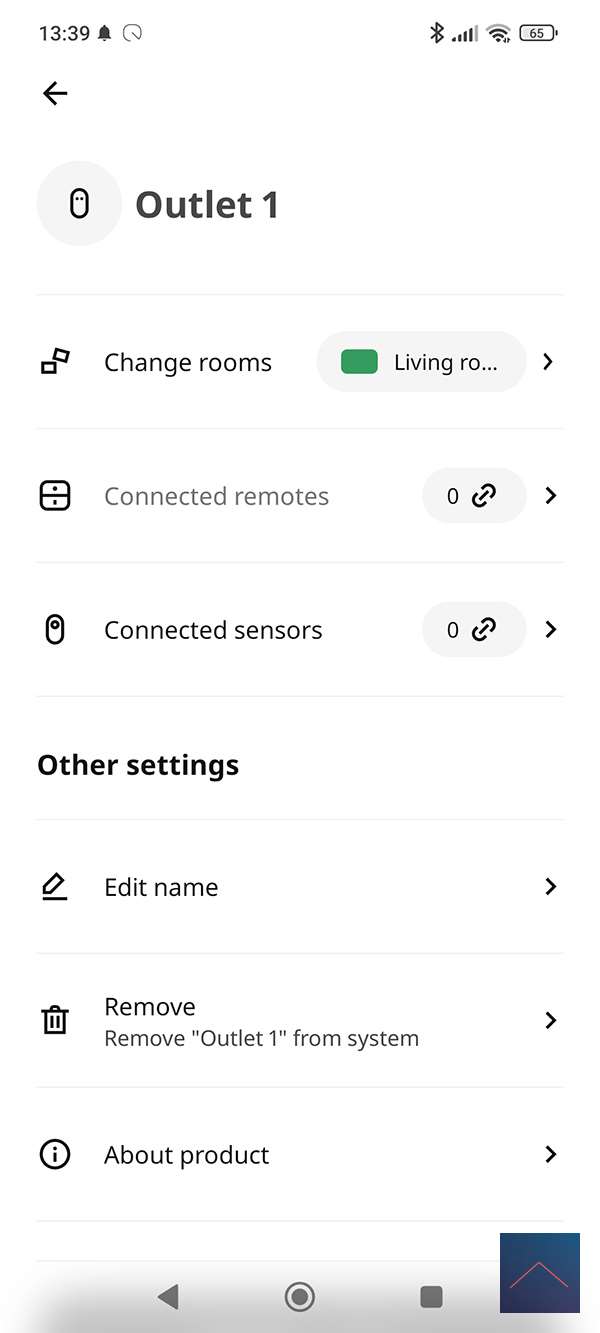The height and width of the screenshot is (1333, 600).
Task: Open the Connected sensors link count badge
Action: click(x=473, y=630)
